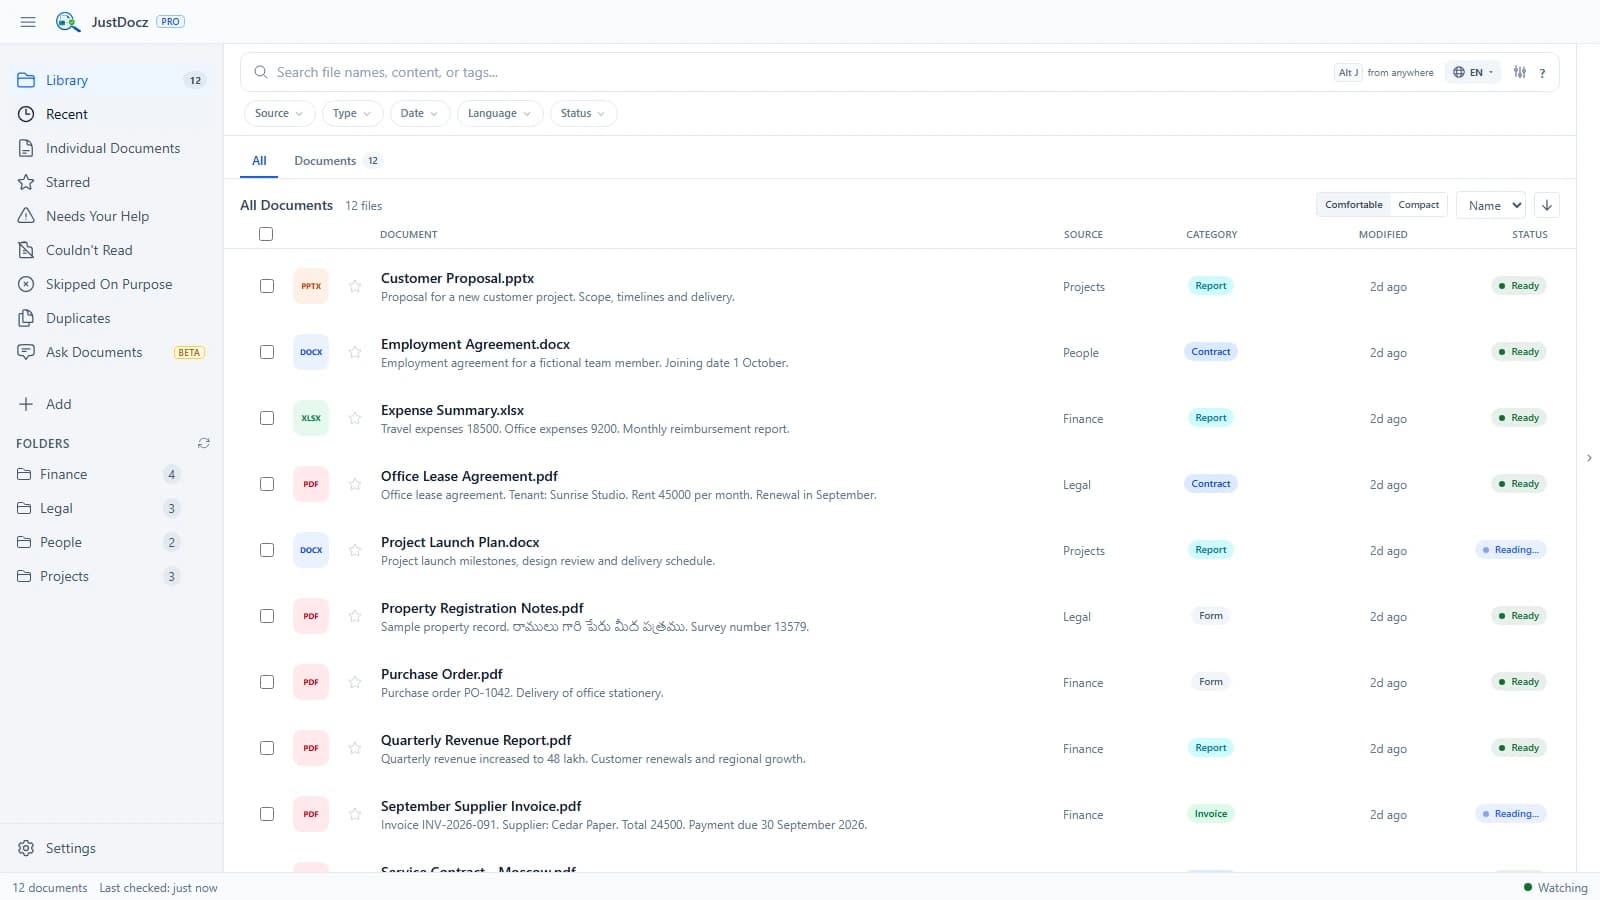
Task: Star the Expense Summary.xlsx document
Action: [x=355, y=418]
